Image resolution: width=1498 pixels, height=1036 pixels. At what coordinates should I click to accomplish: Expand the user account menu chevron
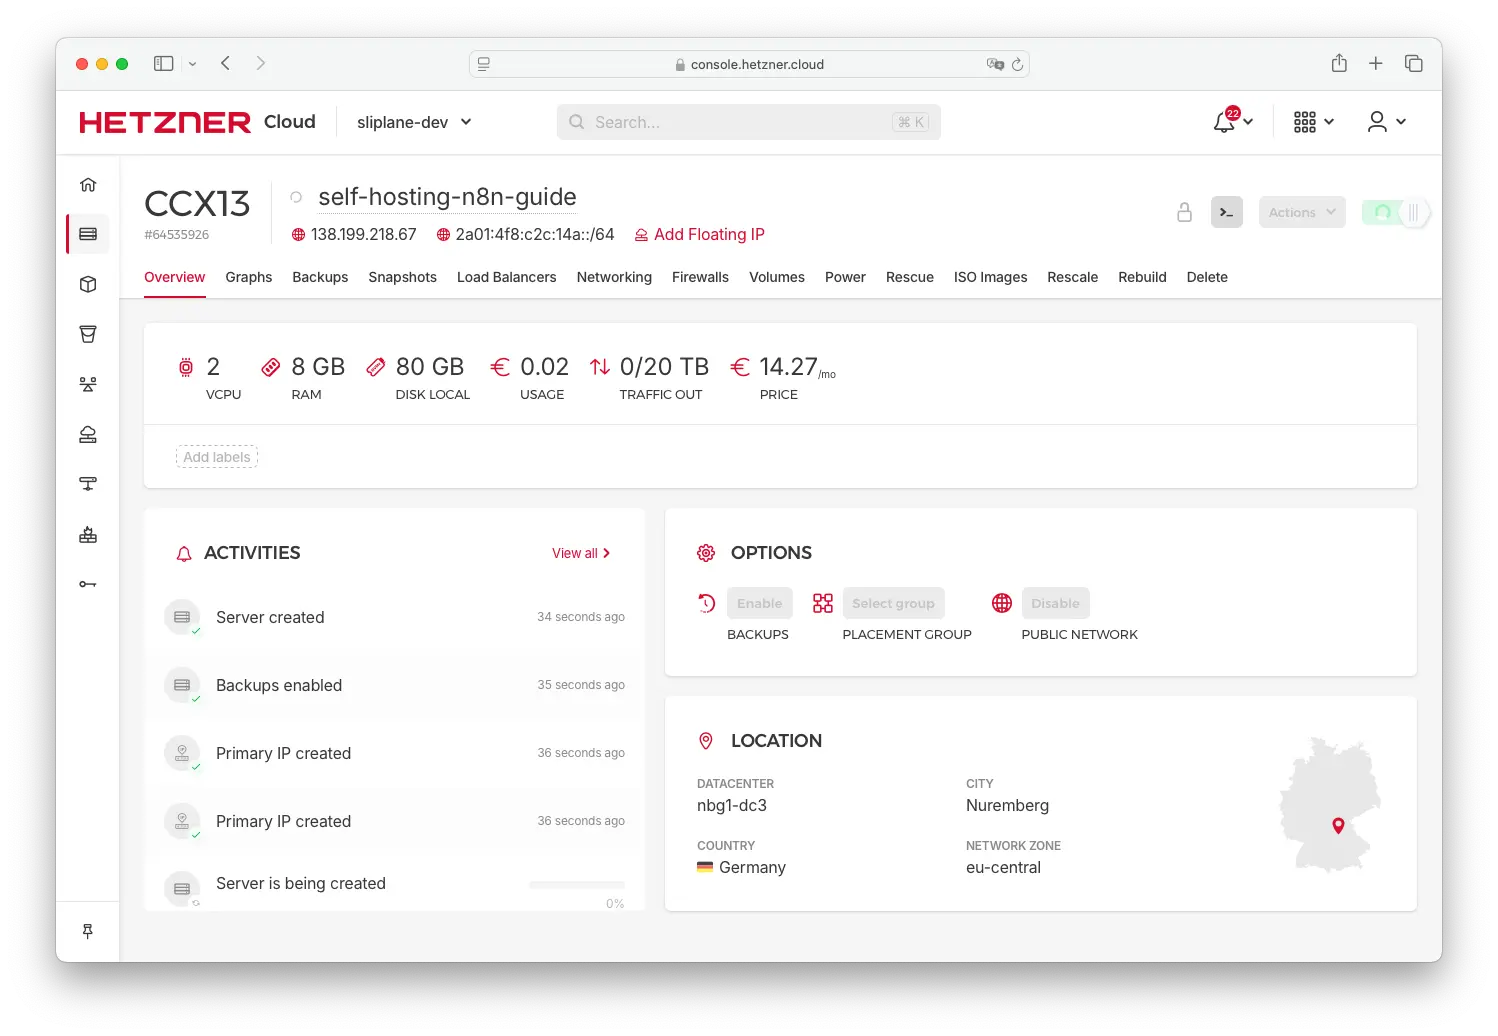coord(1403,121)
